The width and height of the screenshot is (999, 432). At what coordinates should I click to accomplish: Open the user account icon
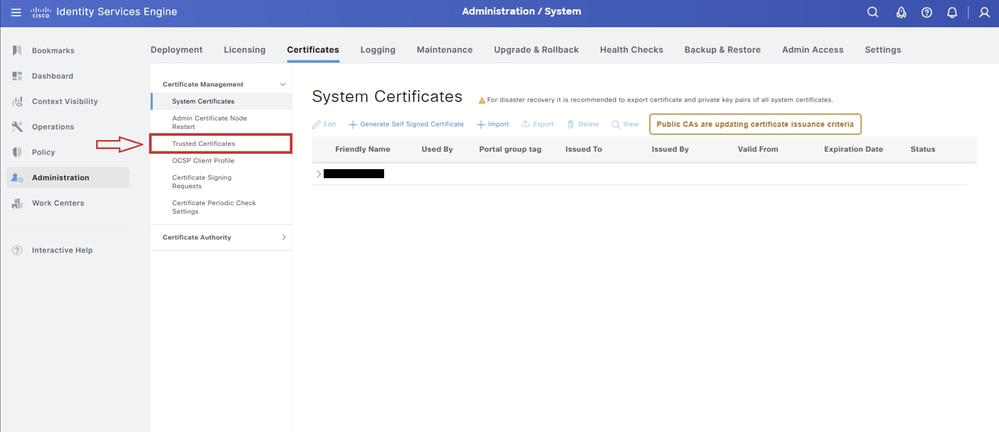(x=984, y=12)
